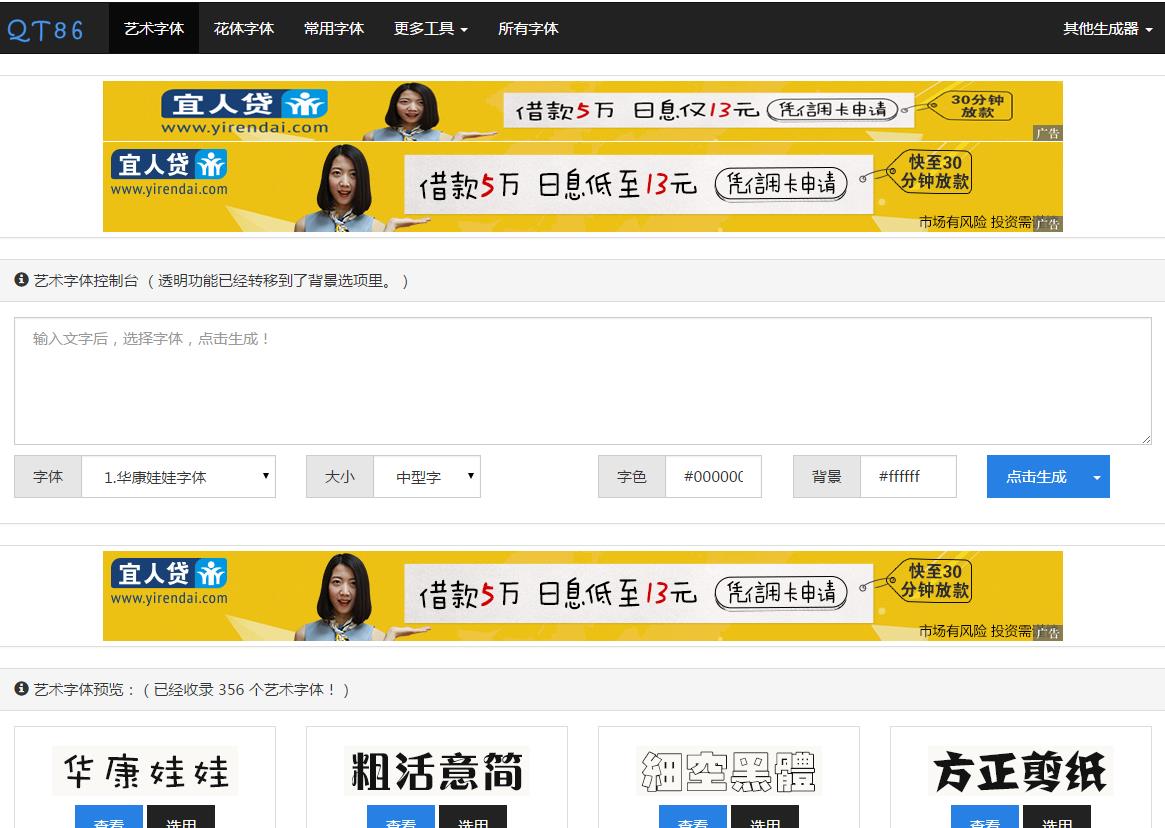The width and height of the screenshot is (1165, 828).
Task: Go to the 常用字体 tab
Action: coord(334,28)
